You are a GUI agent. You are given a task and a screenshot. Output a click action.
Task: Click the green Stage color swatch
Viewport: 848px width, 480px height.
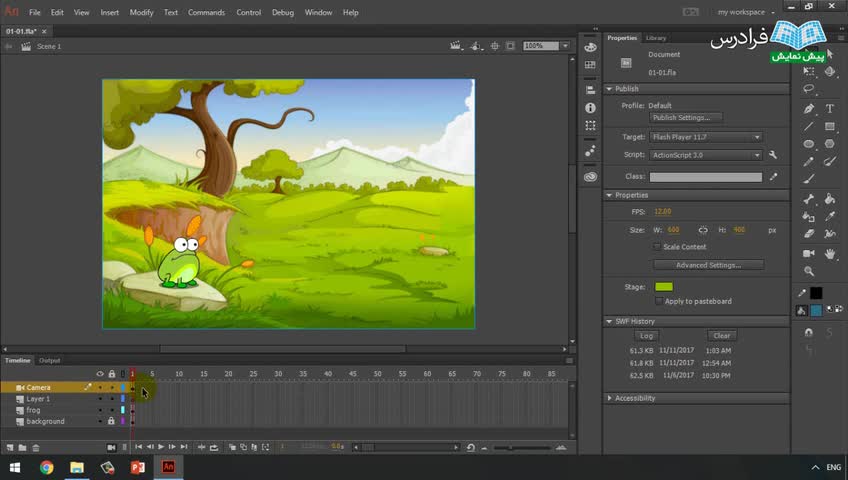(663, 287)
